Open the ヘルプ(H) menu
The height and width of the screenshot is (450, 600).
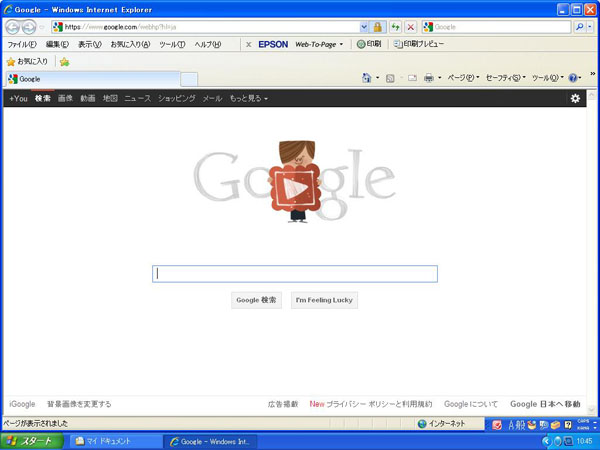pos(208,44)
